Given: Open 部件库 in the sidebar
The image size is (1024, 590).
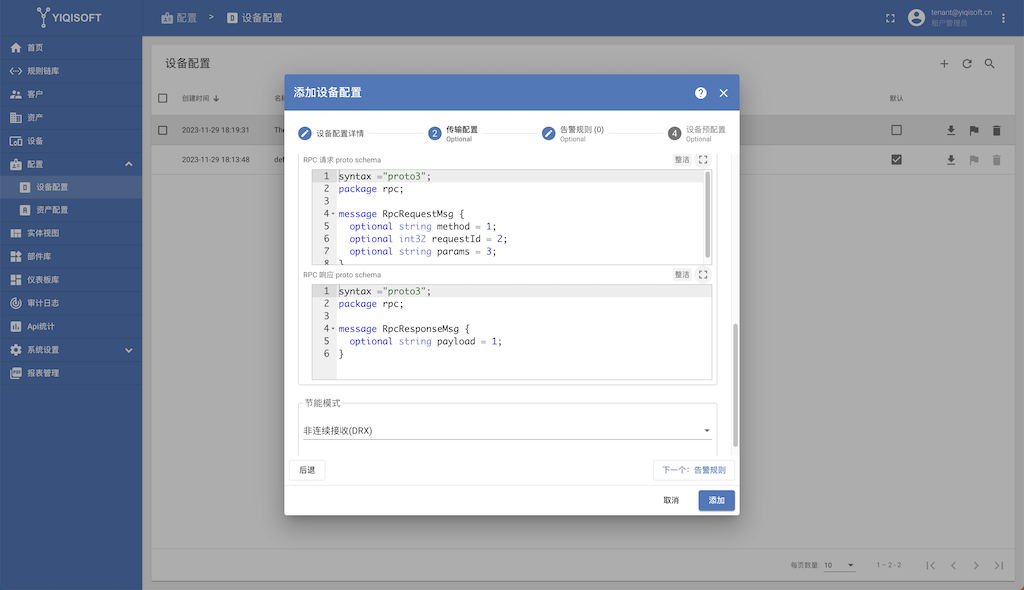Looking at the screenshot, I should pyautogui.click(x=71, y=257).
